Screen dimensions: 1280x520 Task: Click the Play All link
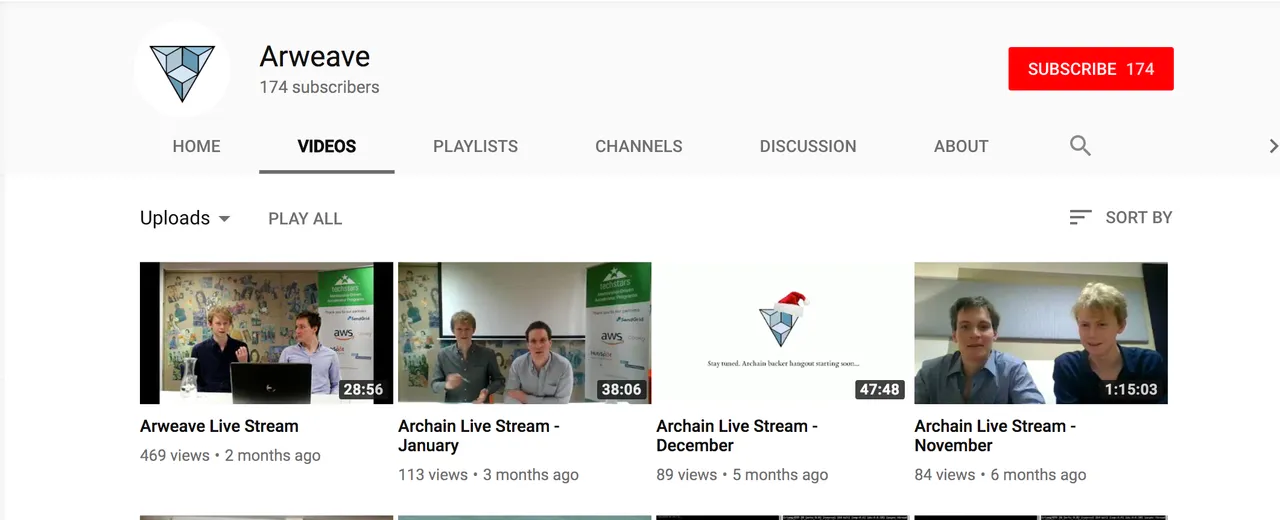(x=305, y=218)
